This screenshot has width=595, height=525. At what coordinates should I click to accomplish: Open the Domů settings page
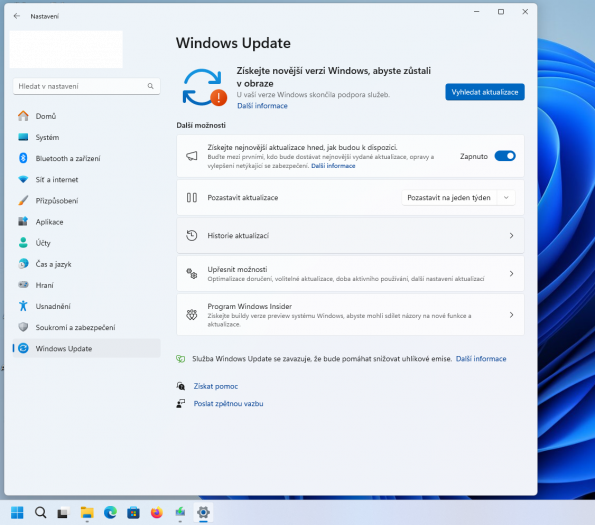[x=87, y=116]
